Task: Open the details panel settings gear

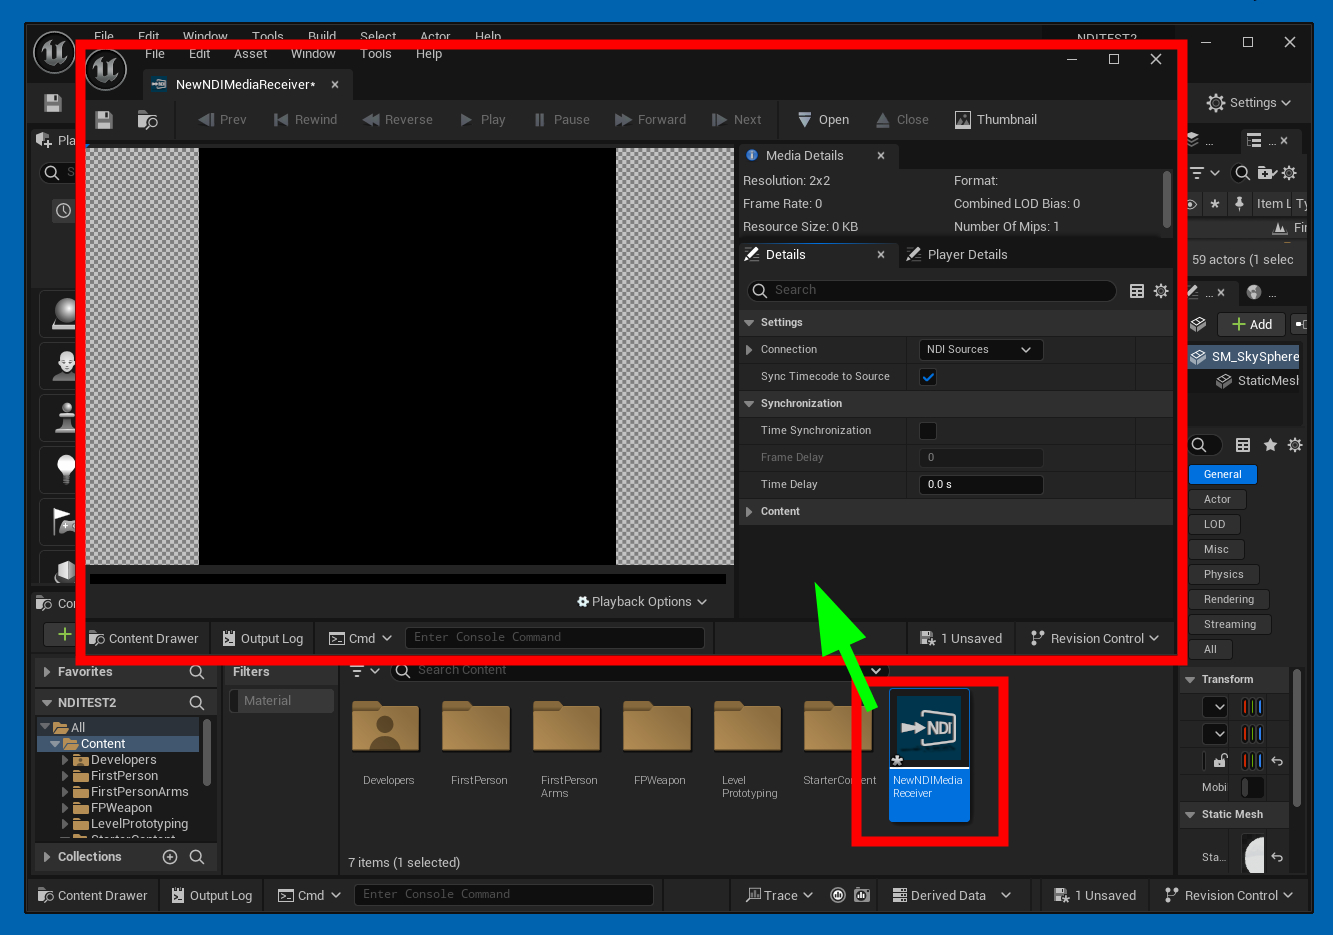Action: (x=1161, y=291)
